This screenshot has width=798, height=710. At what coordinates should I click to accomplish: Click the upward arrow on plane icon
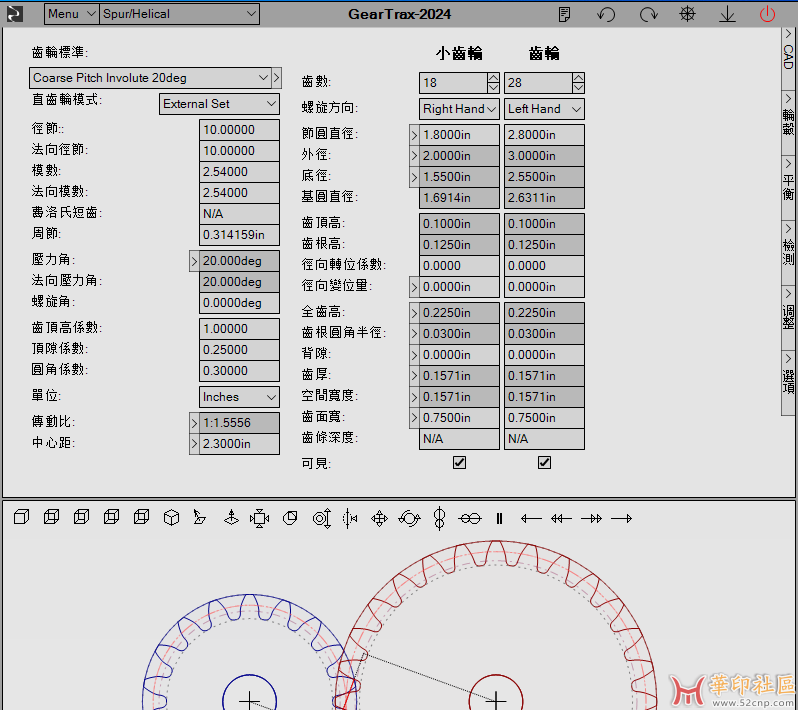[x=231, y=518]
